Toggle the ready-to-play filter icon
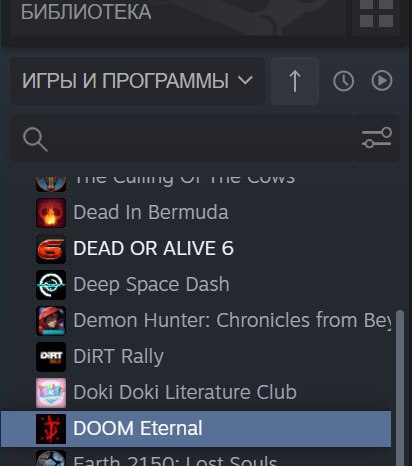 [x=382, y=81]
